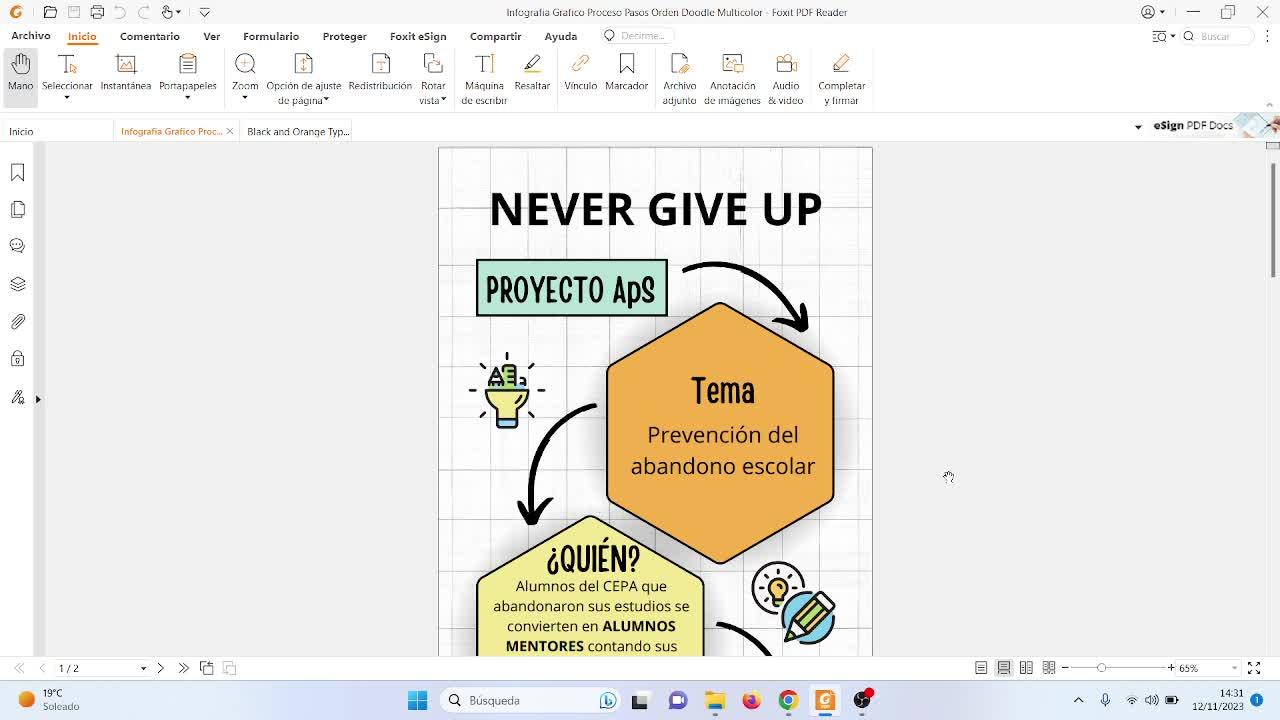Switch to the Comentario tab
Image resolution: width=1280 pixels, height=720 pixels.
(x=150, y=36)
